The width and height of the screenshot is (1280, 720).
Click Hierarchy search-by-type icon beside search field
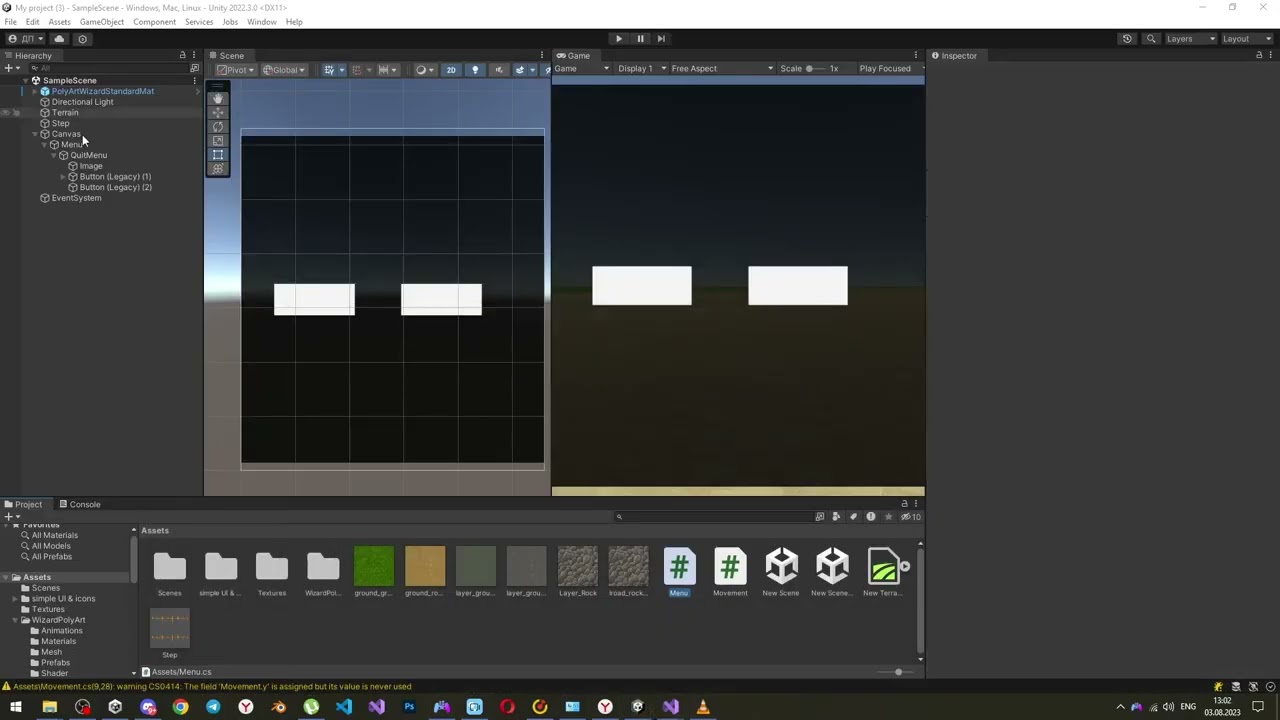point(194,68)
